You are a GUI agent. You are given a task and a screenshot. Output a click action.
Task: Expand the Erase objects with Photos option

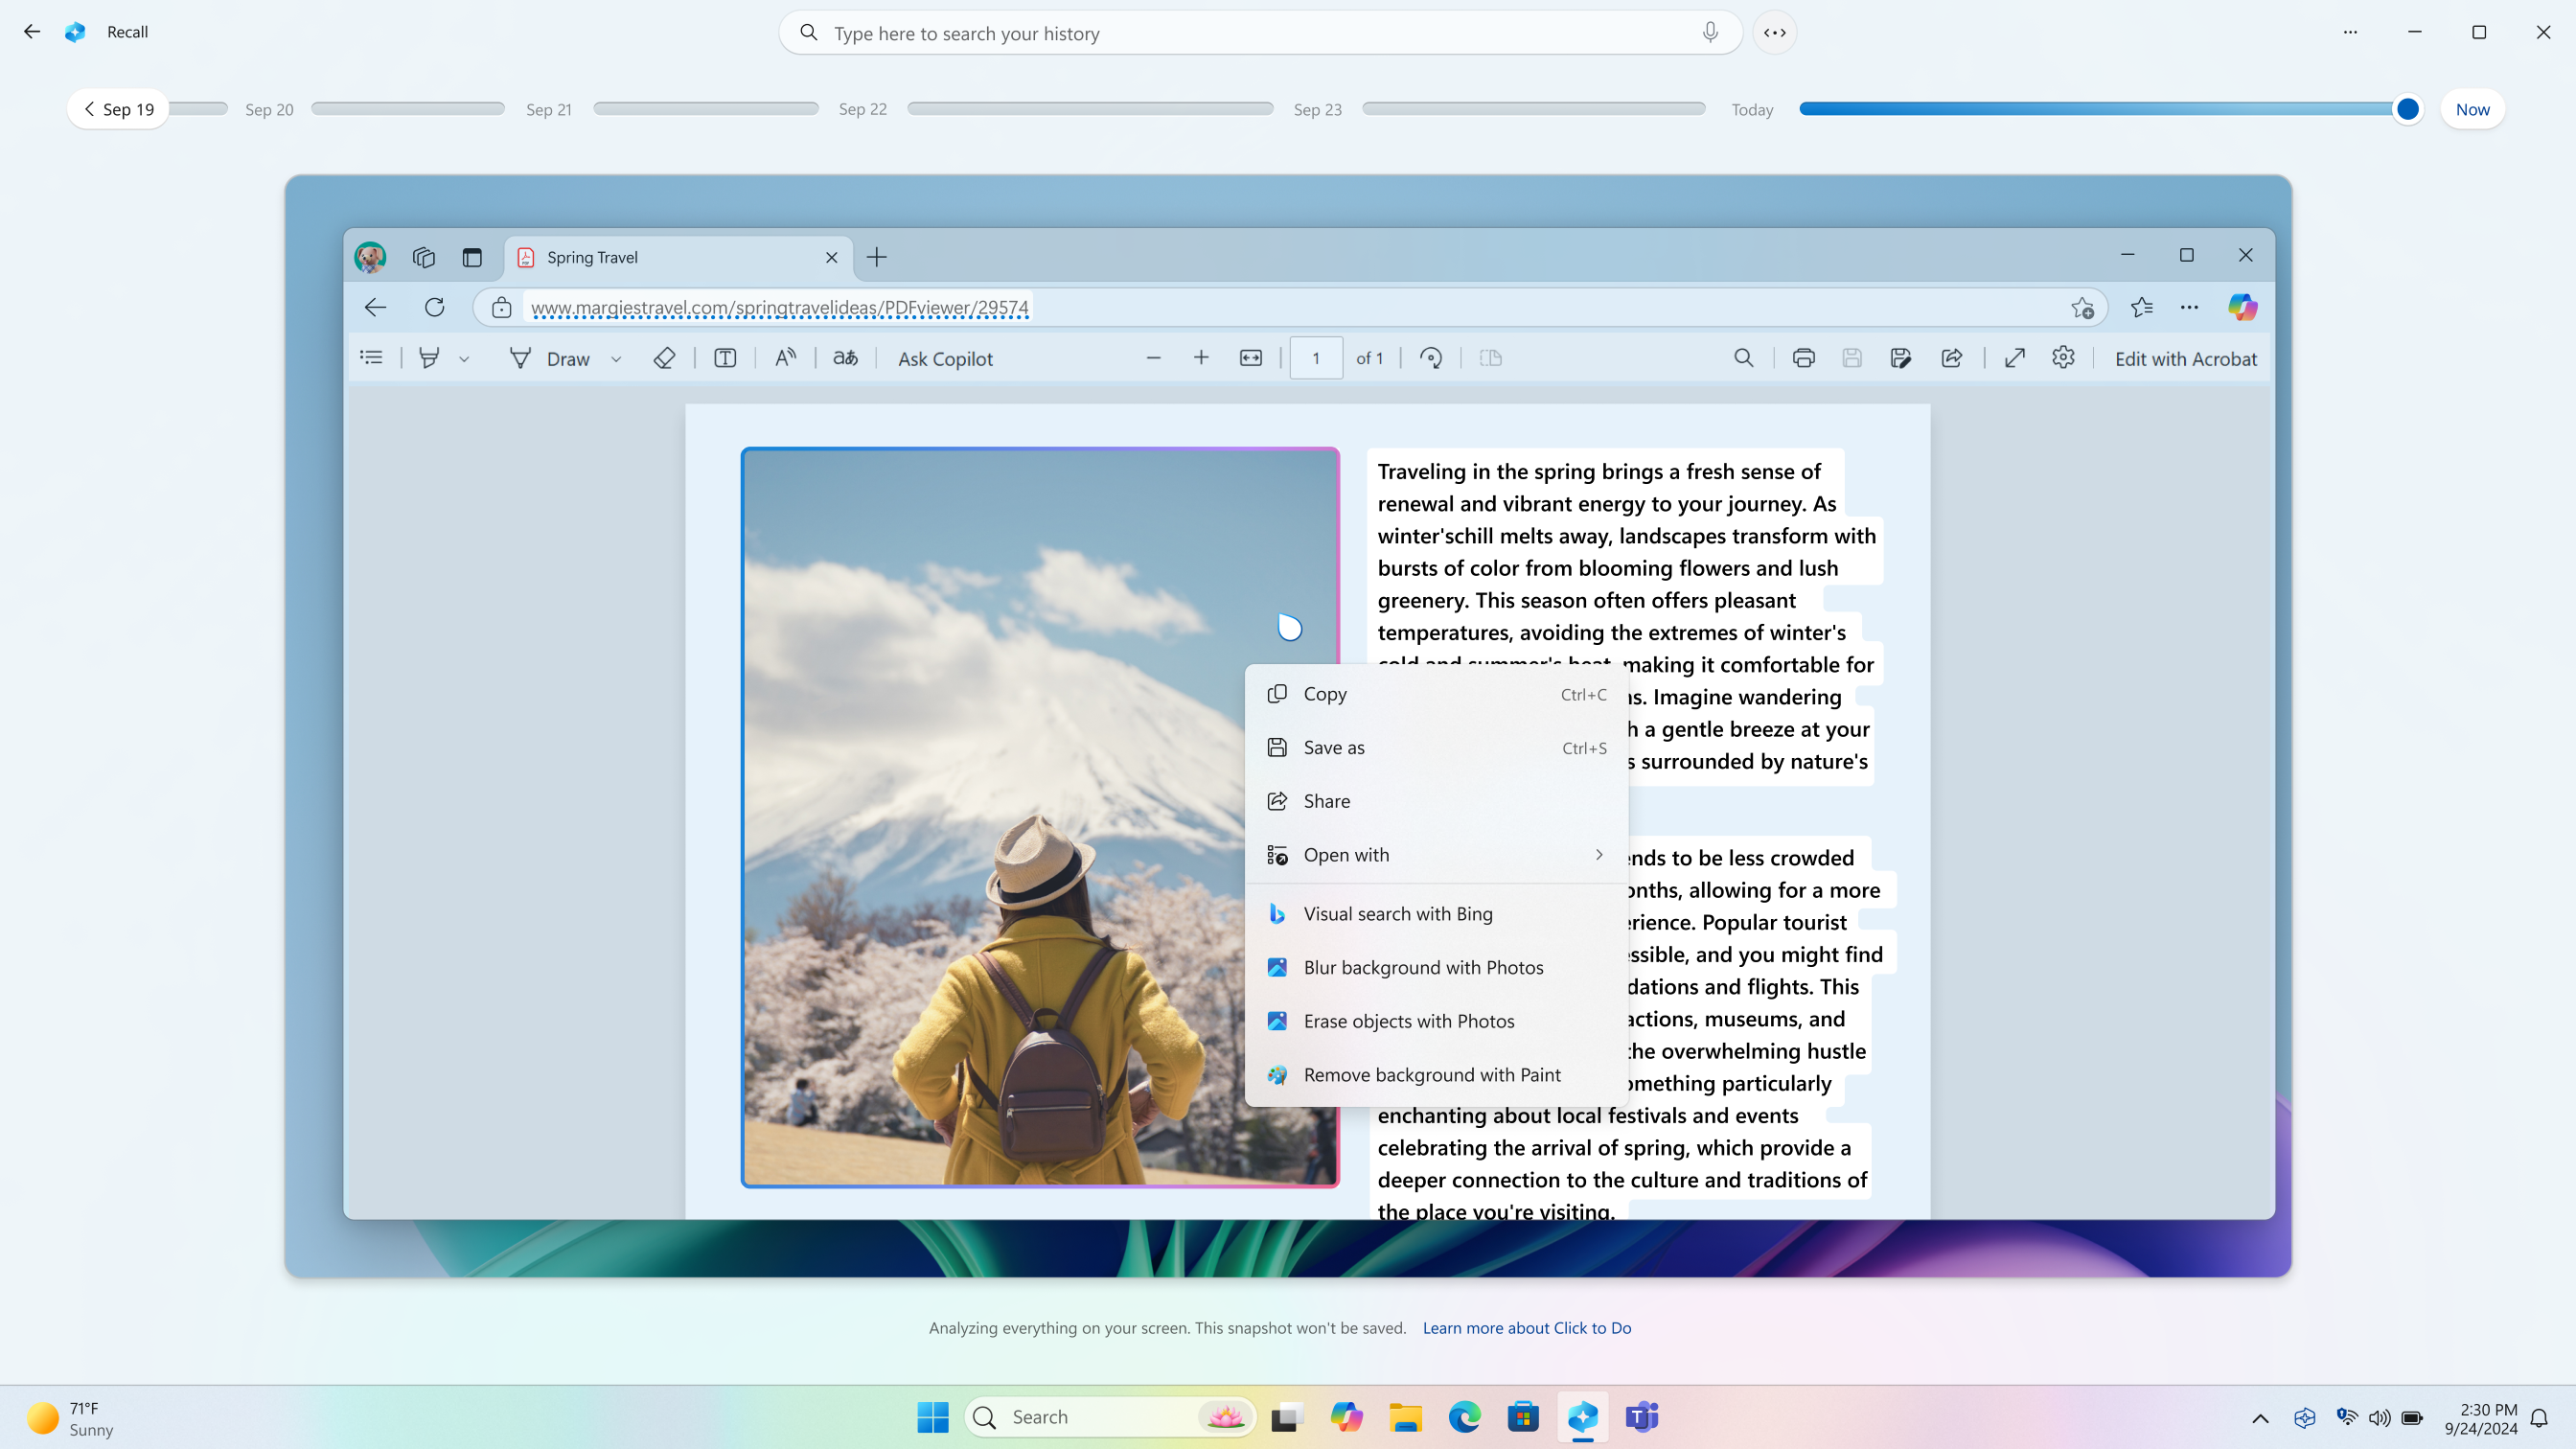(x=1410, y=1019)
